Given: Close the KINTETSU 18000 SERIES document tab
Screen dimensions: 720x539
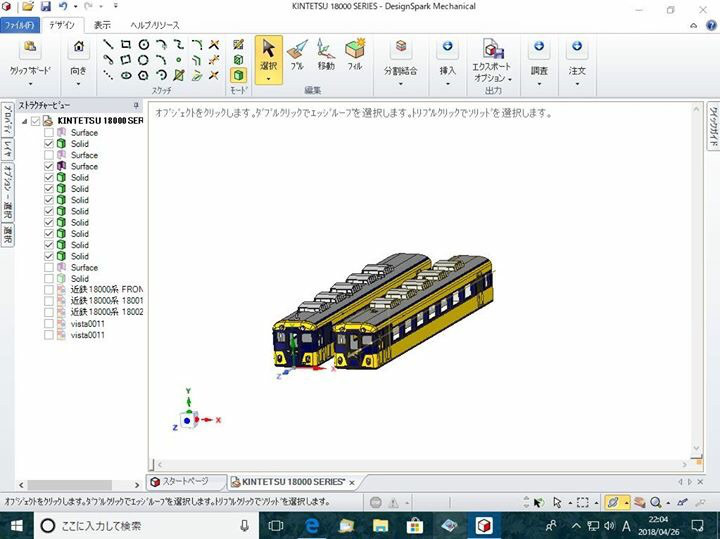Looking at the screenshot, I should pos(352,483).
